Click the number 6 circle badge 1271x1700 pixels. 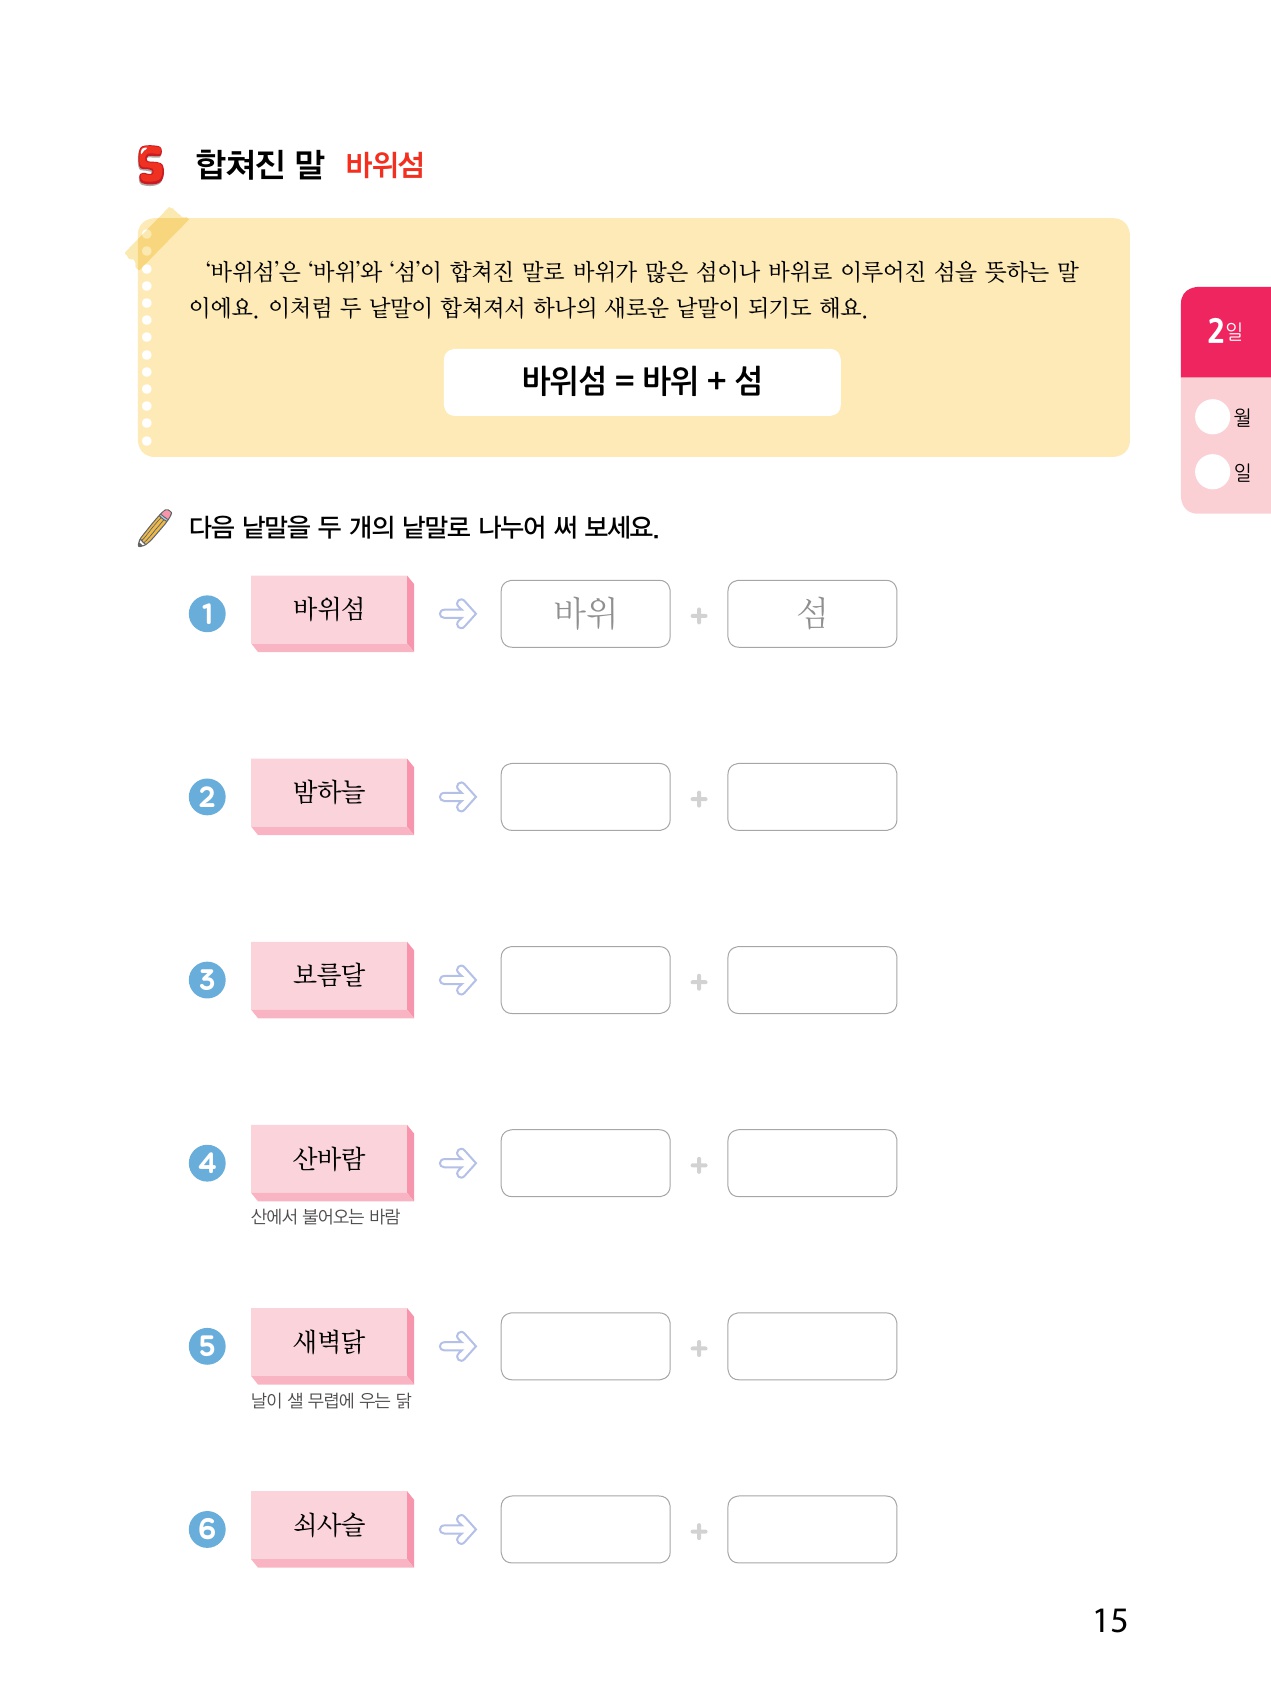207,1529
